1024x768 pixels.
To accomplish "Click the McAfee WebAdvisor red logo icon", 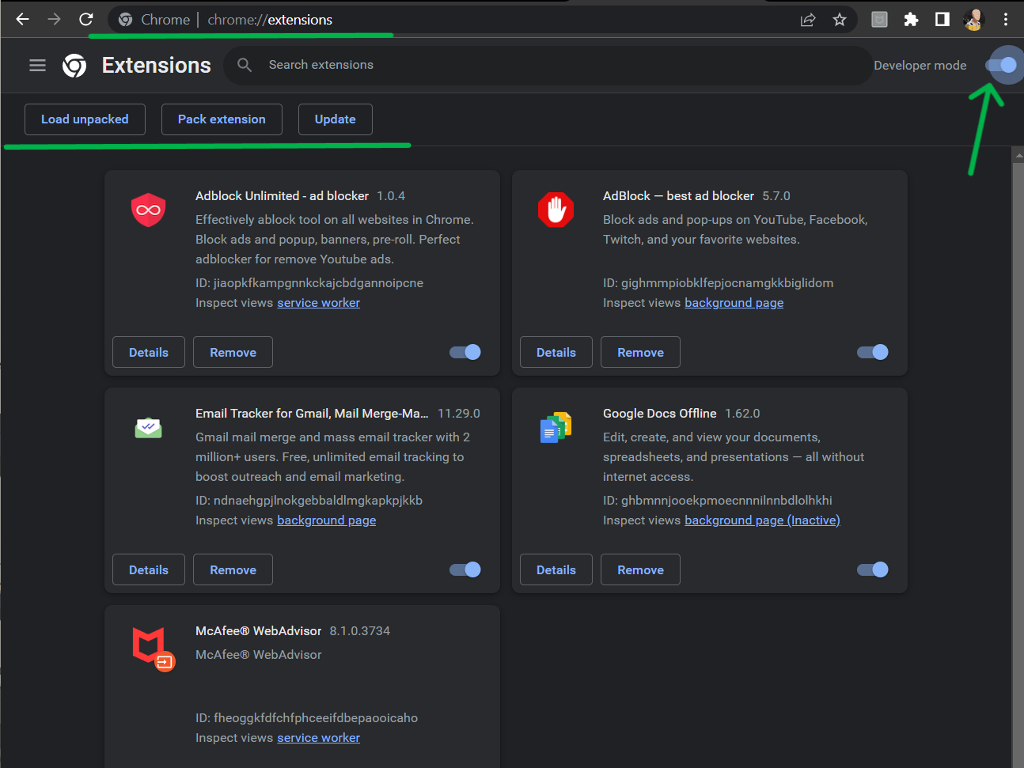I will coord(153,649).
